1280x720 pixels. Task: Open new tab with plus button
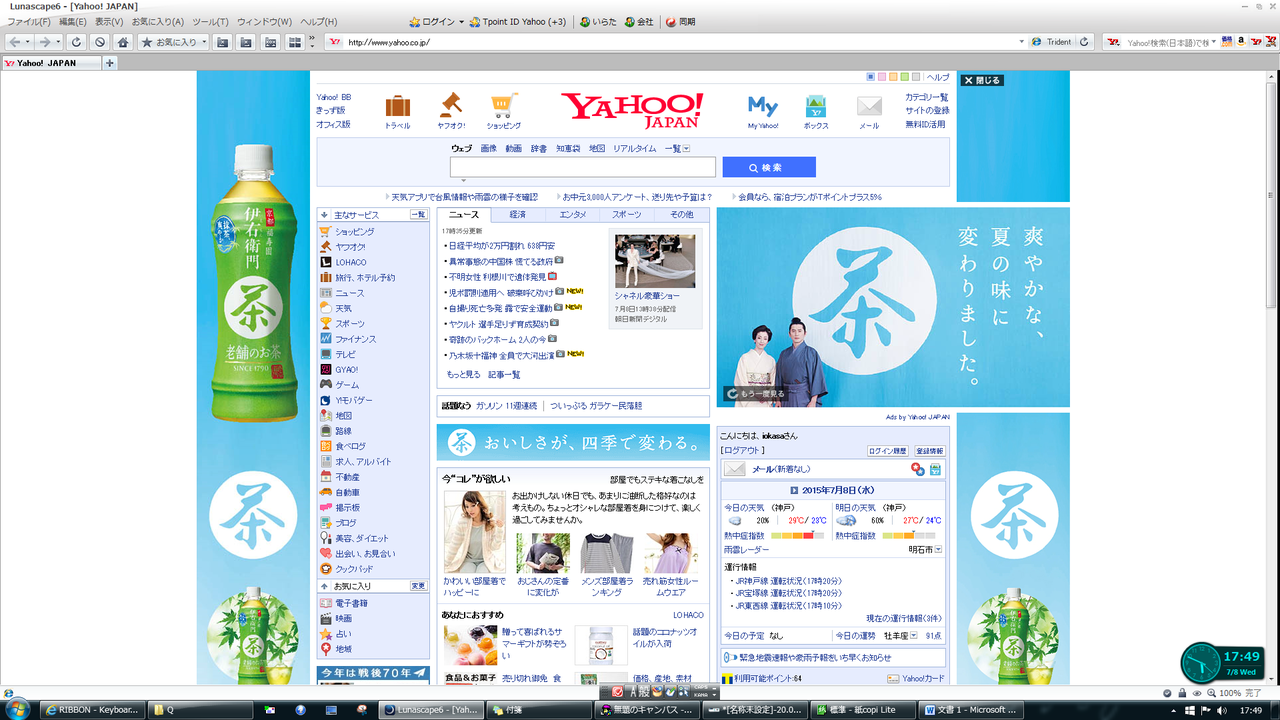coord(110,63)
